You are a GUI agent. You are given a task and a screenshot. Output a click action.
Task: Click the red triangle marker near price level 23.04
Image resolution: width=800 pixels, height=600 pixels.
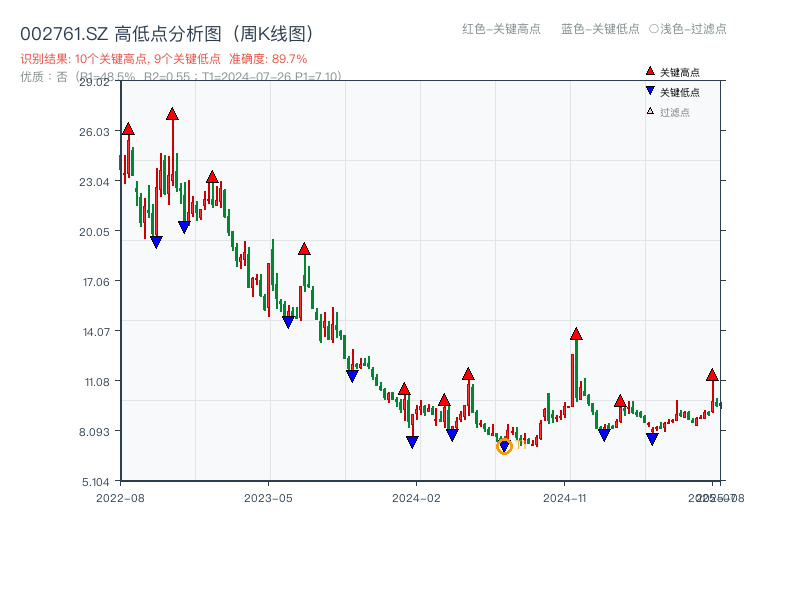(211, 175)
